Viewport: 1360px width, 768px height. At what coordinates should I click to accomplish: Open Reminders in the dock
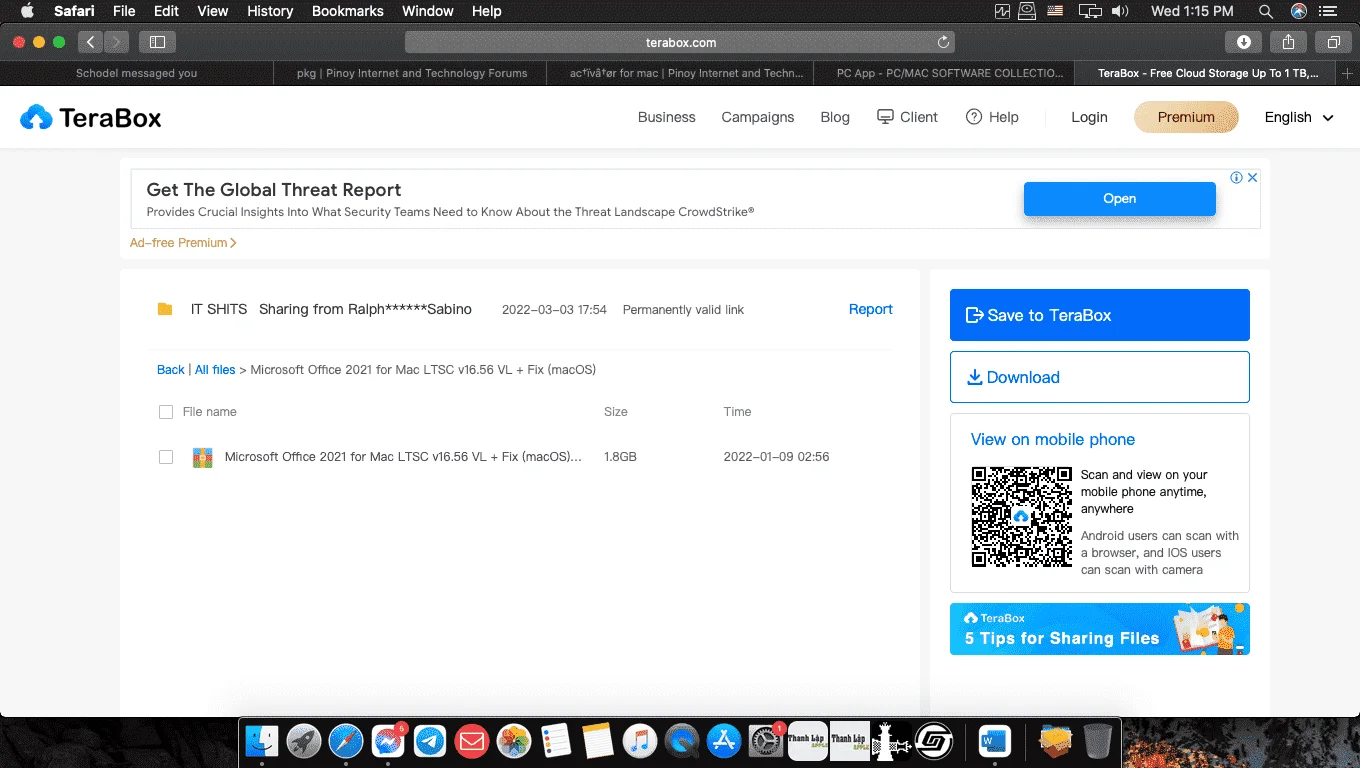point(555,741)
